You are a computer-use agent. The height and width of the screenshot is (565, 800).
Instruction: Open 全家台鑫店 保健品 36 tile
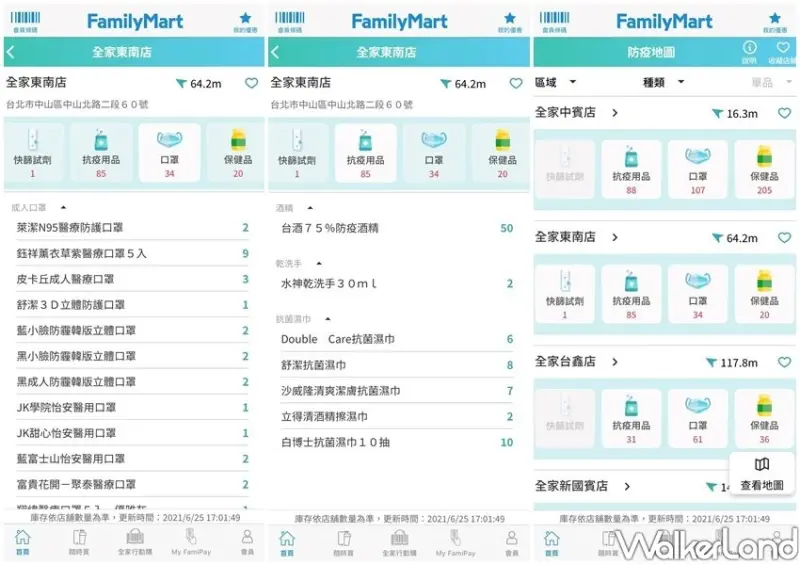pos(764,419)
